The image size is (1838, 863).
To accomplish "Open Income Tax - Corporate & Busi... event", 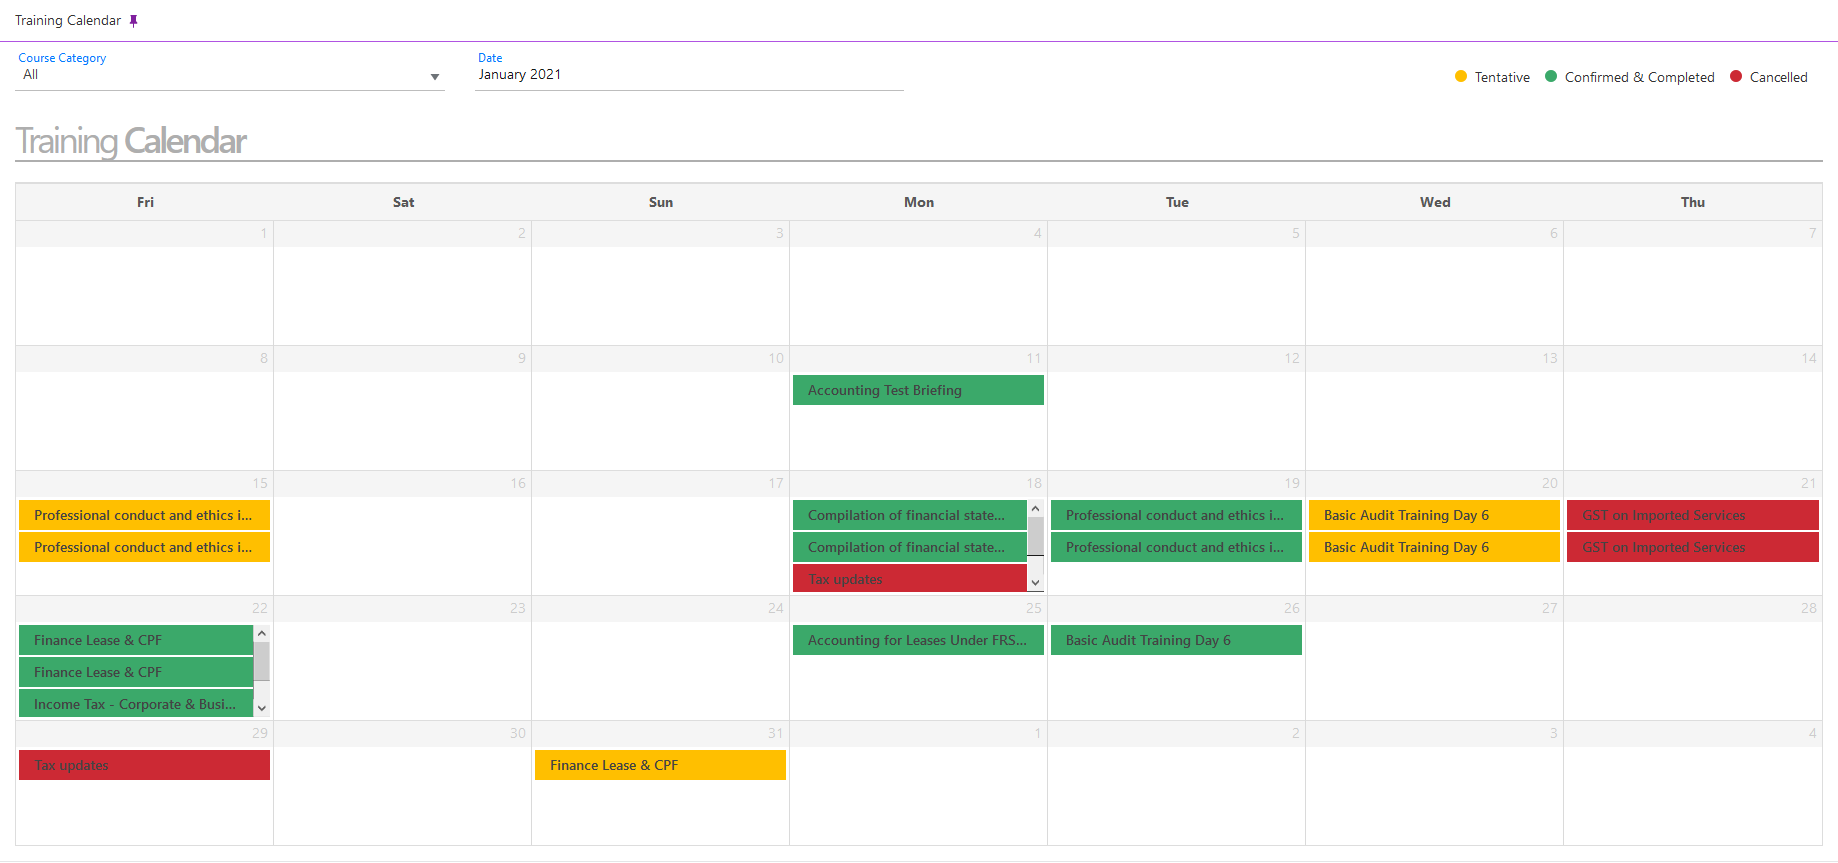I will (135, 704).
